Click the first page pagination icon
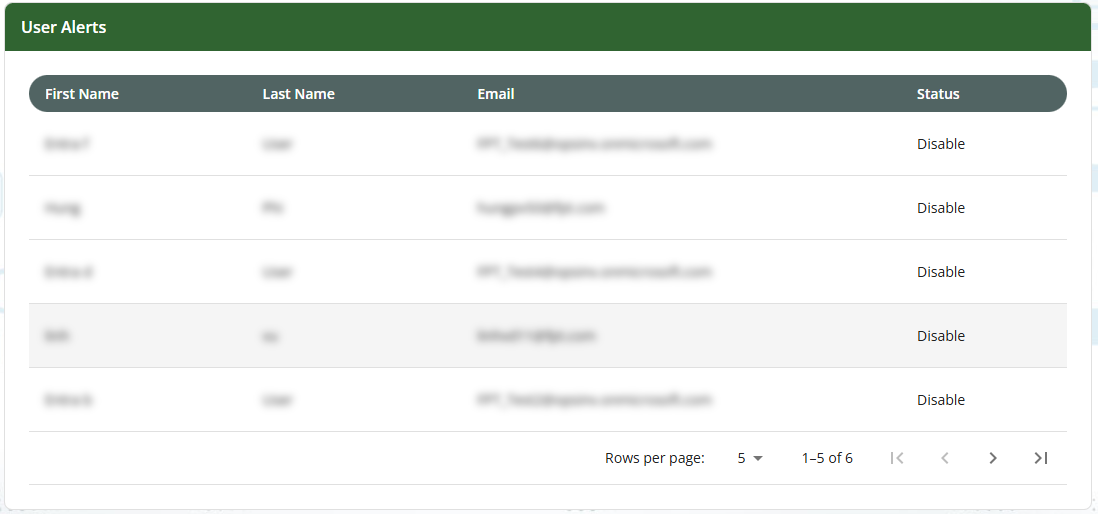This screenshot has height=514, width=1098. coord(897,458)
